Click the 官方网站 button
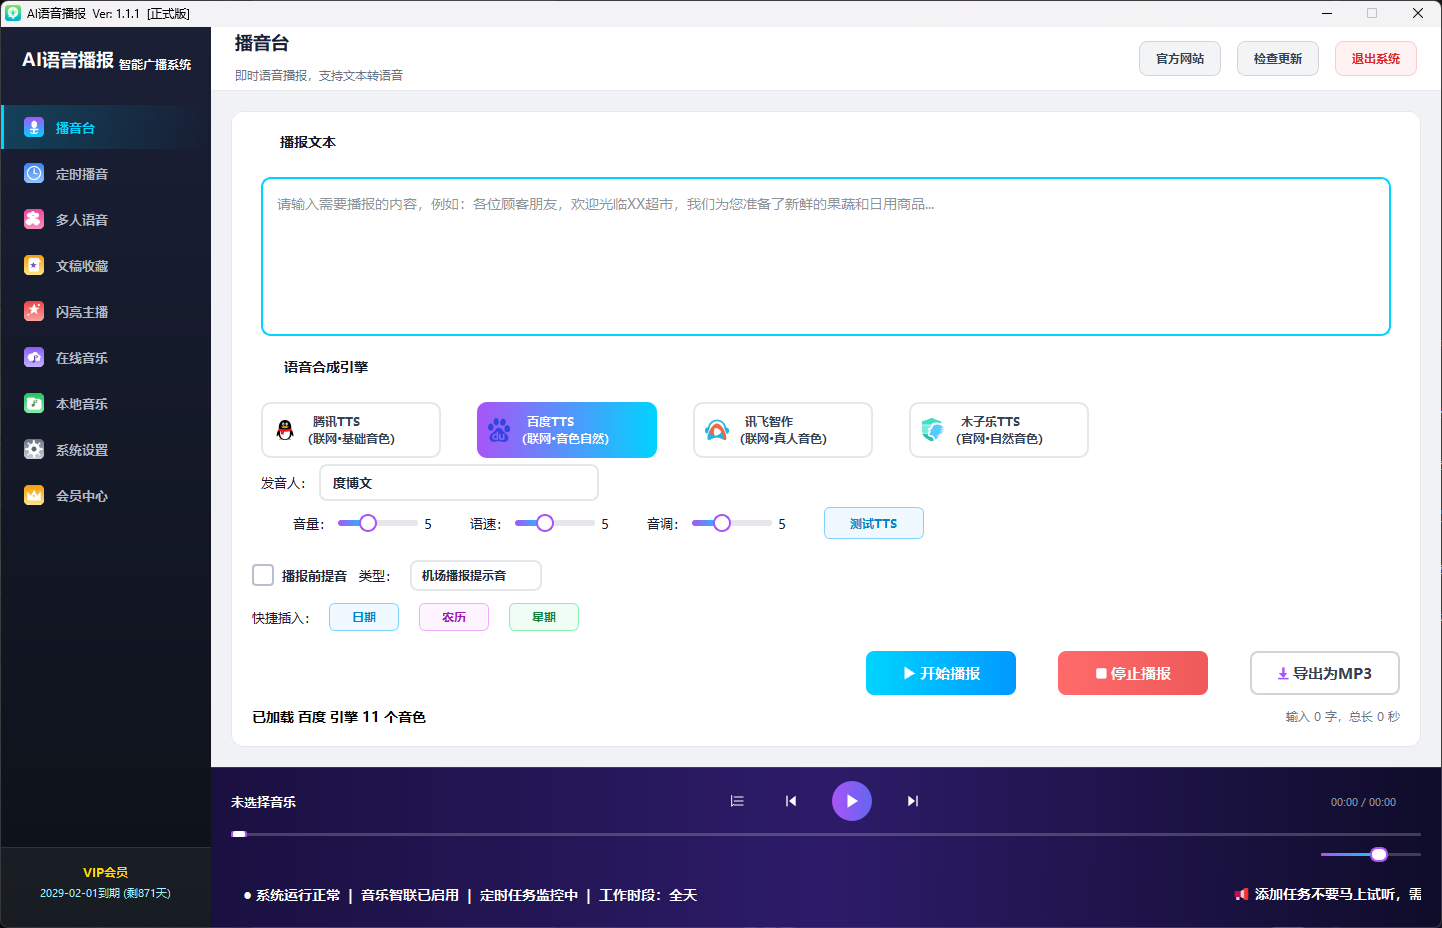 (1180, 59)
